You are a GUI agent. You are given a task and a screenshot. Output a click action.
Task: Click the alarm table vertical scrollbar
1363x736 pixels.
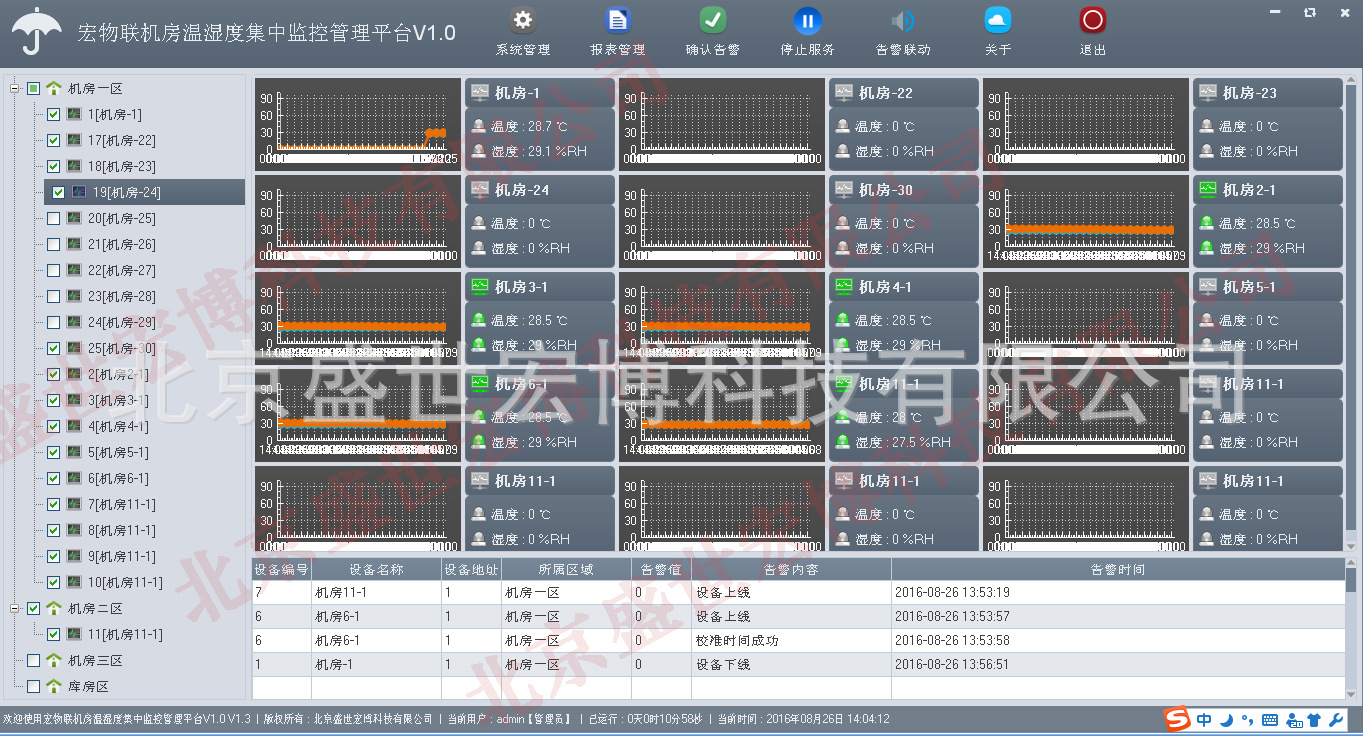1351,629
